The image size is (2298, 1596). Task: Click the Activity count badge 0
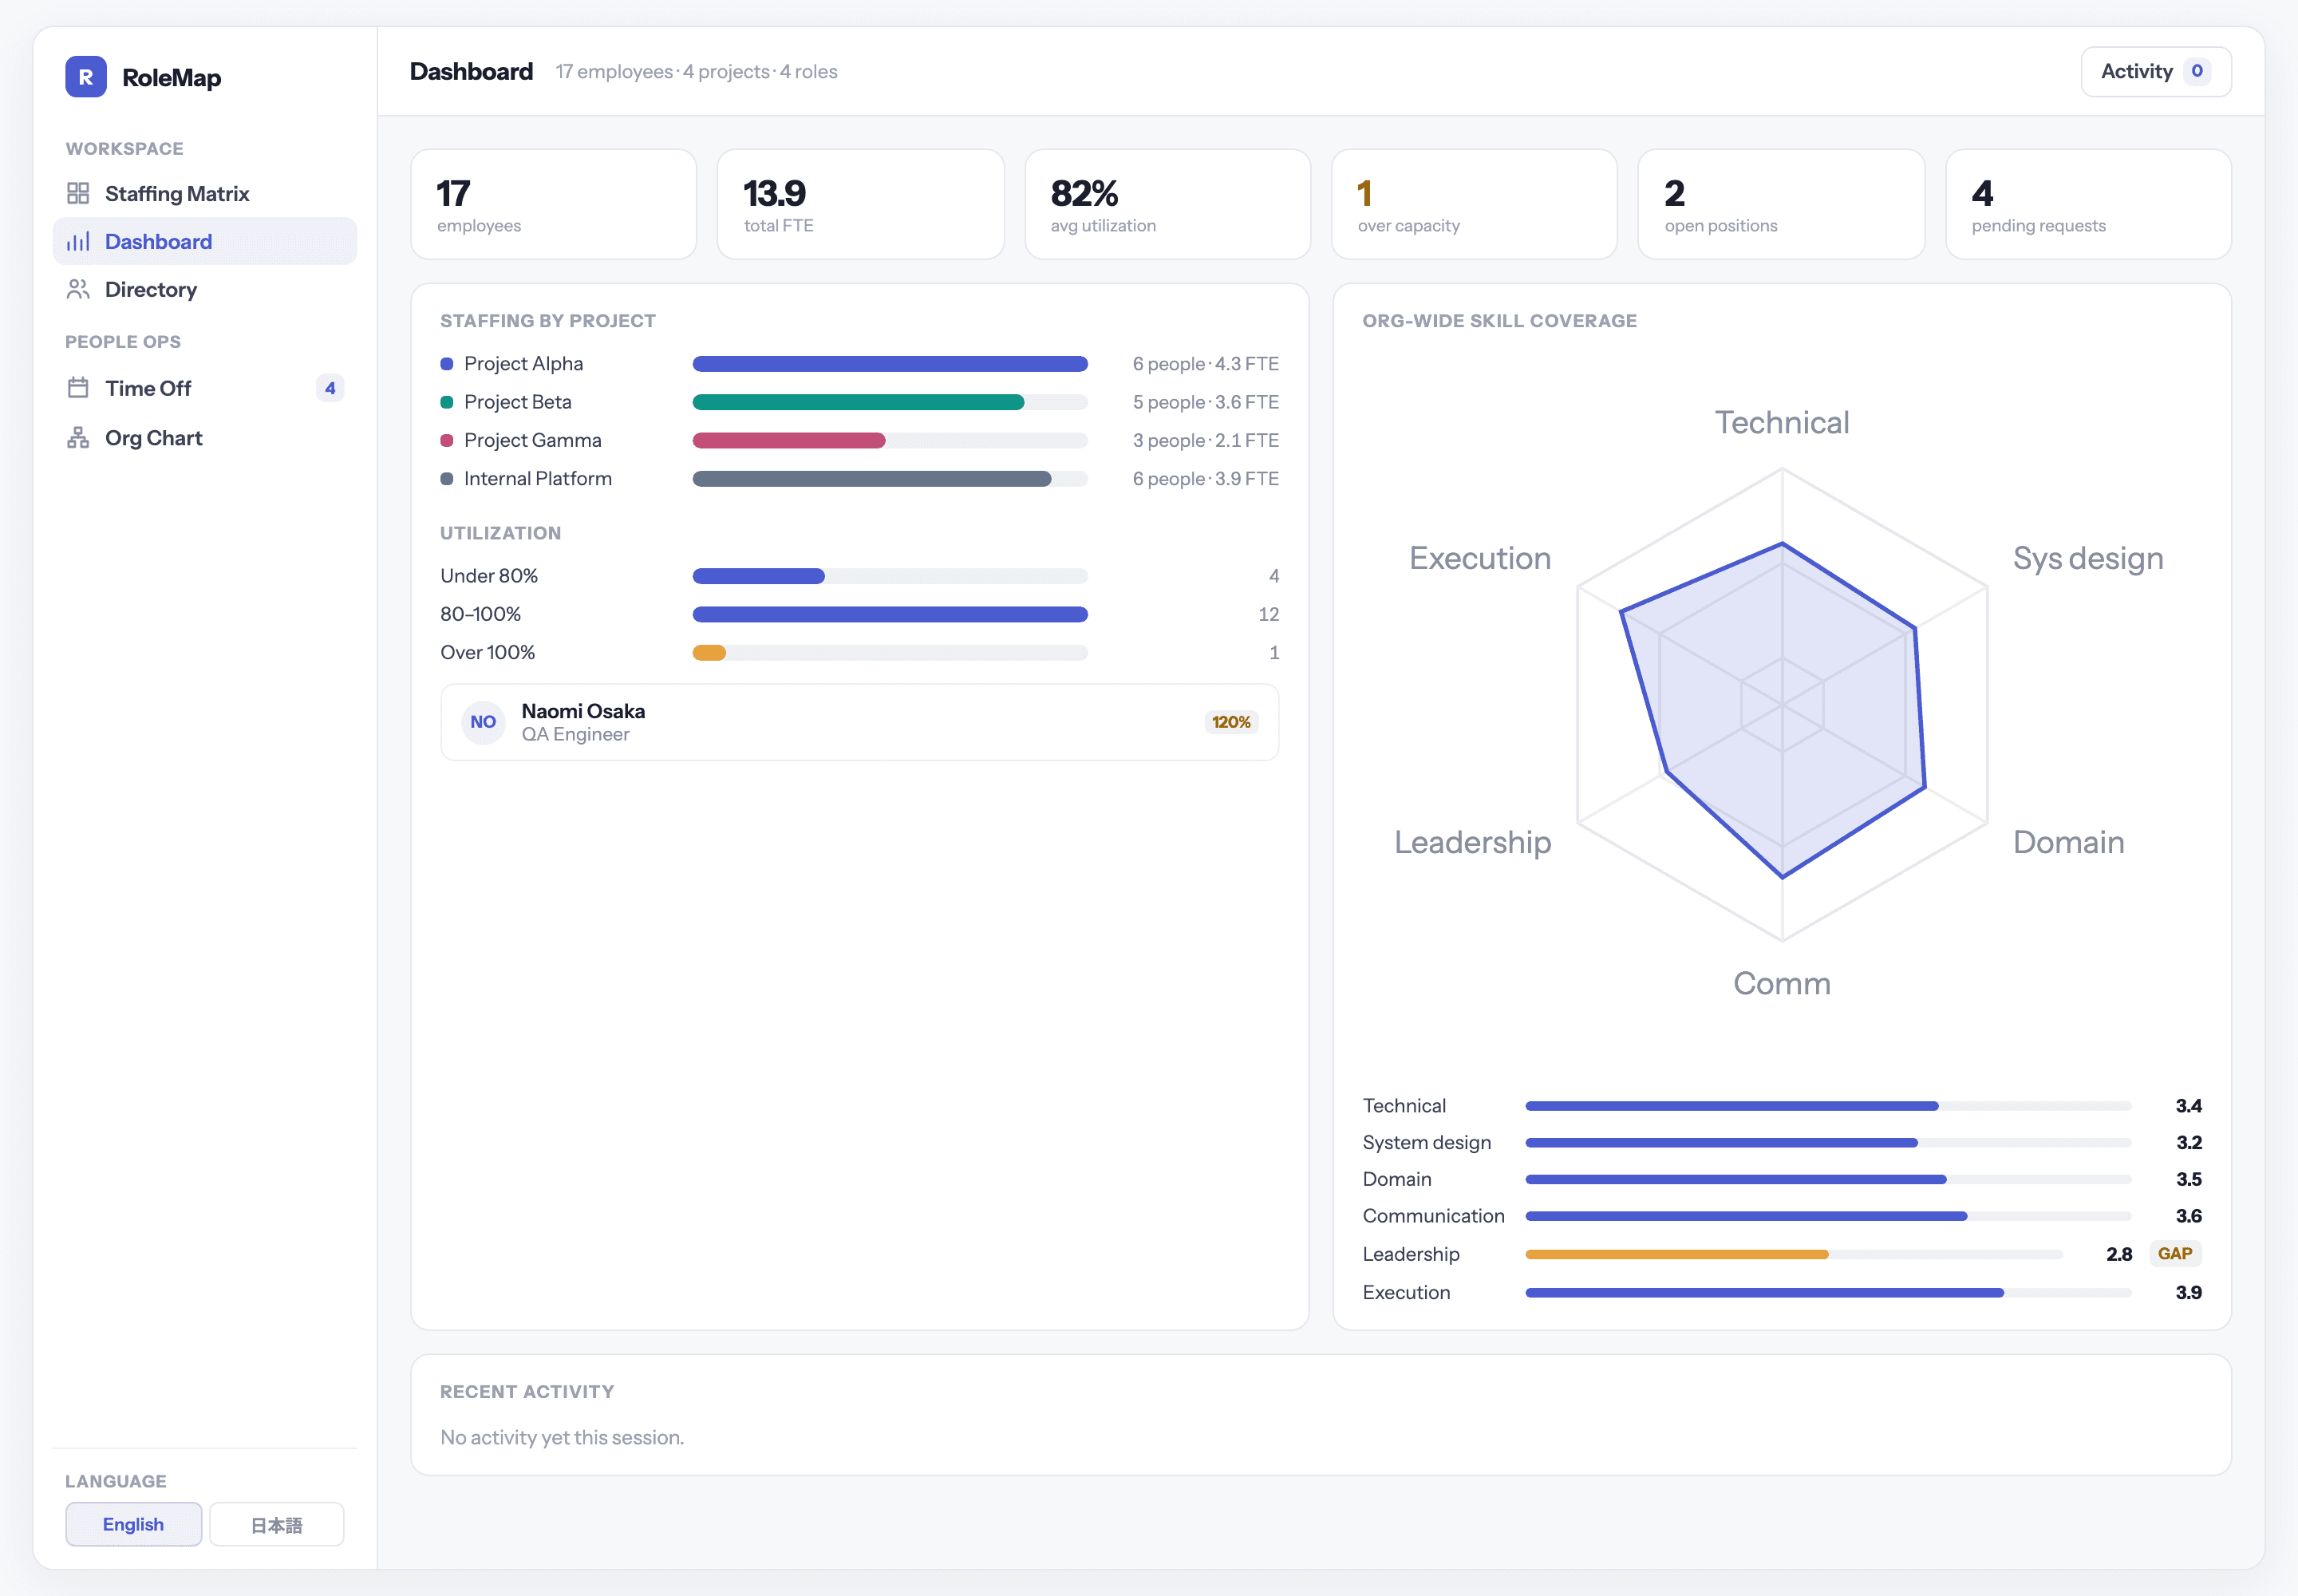(x=2197, y=71)
